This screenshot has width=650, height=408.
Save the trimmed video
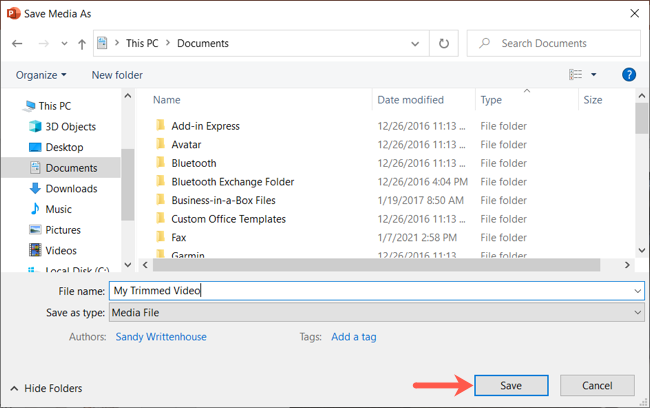click(x=511, y=386)
